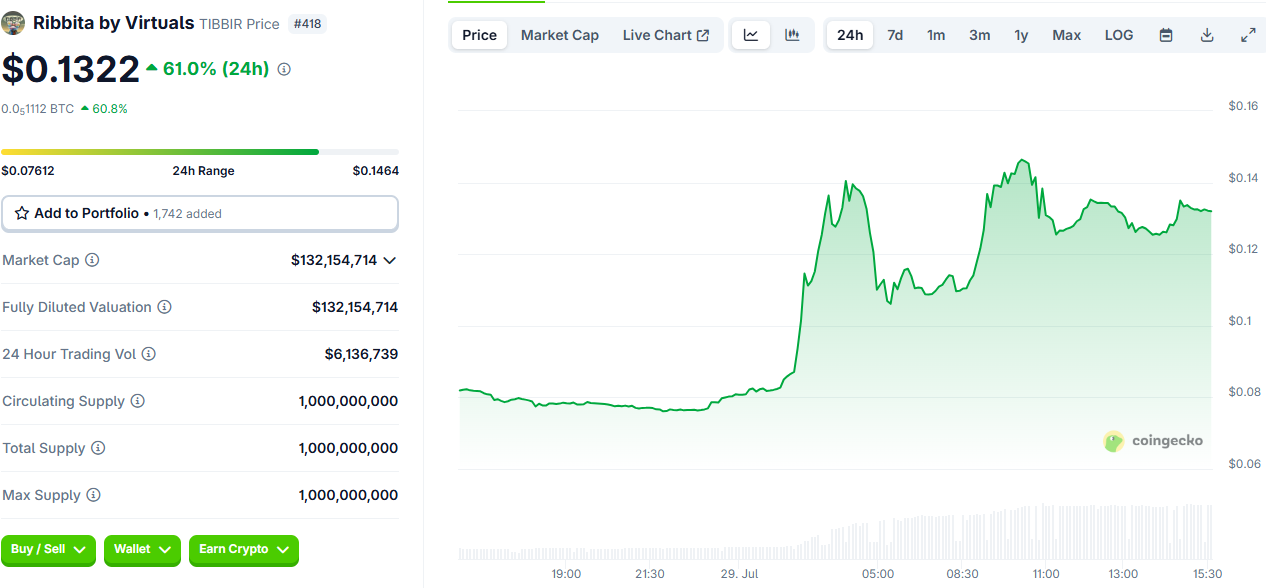
Task: Click the Fully Diluted Valuation amount
Action: (x=355, y=307)
